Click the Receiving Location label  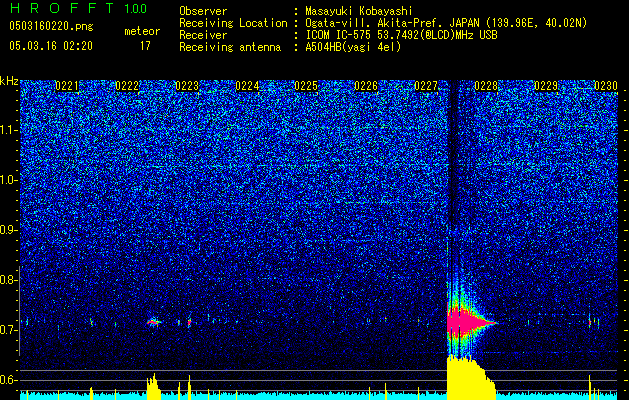[x=233, y=23]
